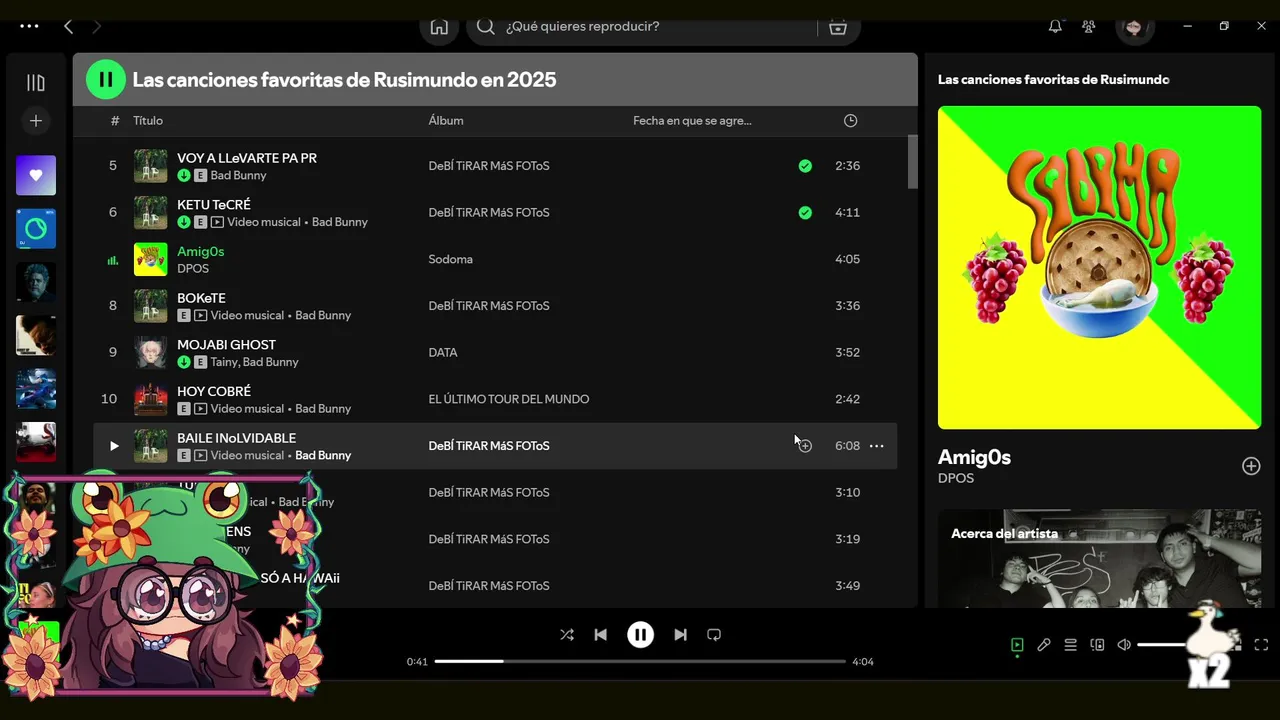Screen dimensions: 1280x720
Task: Toggle saved checkmark on VOY A LLeVARTE PA PR
Action: 805,166
